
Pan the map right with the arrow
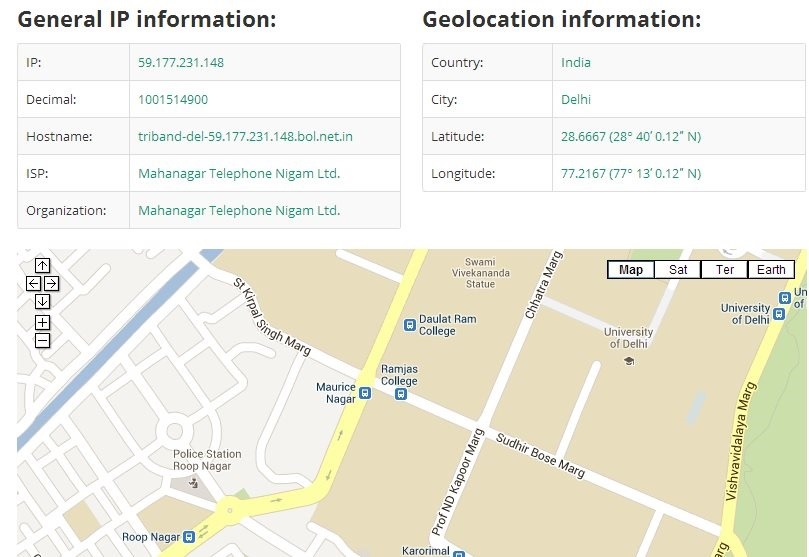click(x=51, y=283)
